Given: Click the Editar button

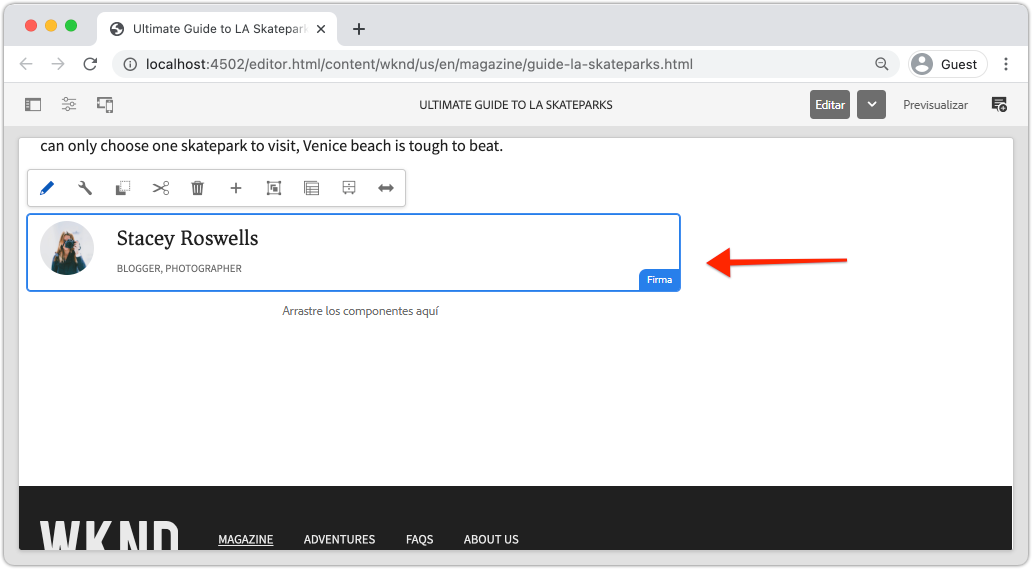Looking at the screenshot, I should (x=830, y=105).
